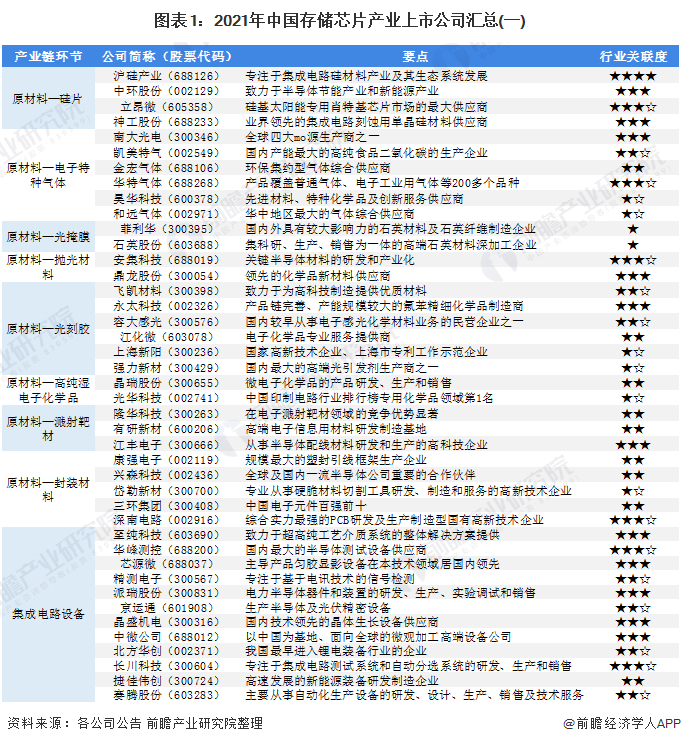Click 永太科技（002326） company cell

tap(167, 306)
